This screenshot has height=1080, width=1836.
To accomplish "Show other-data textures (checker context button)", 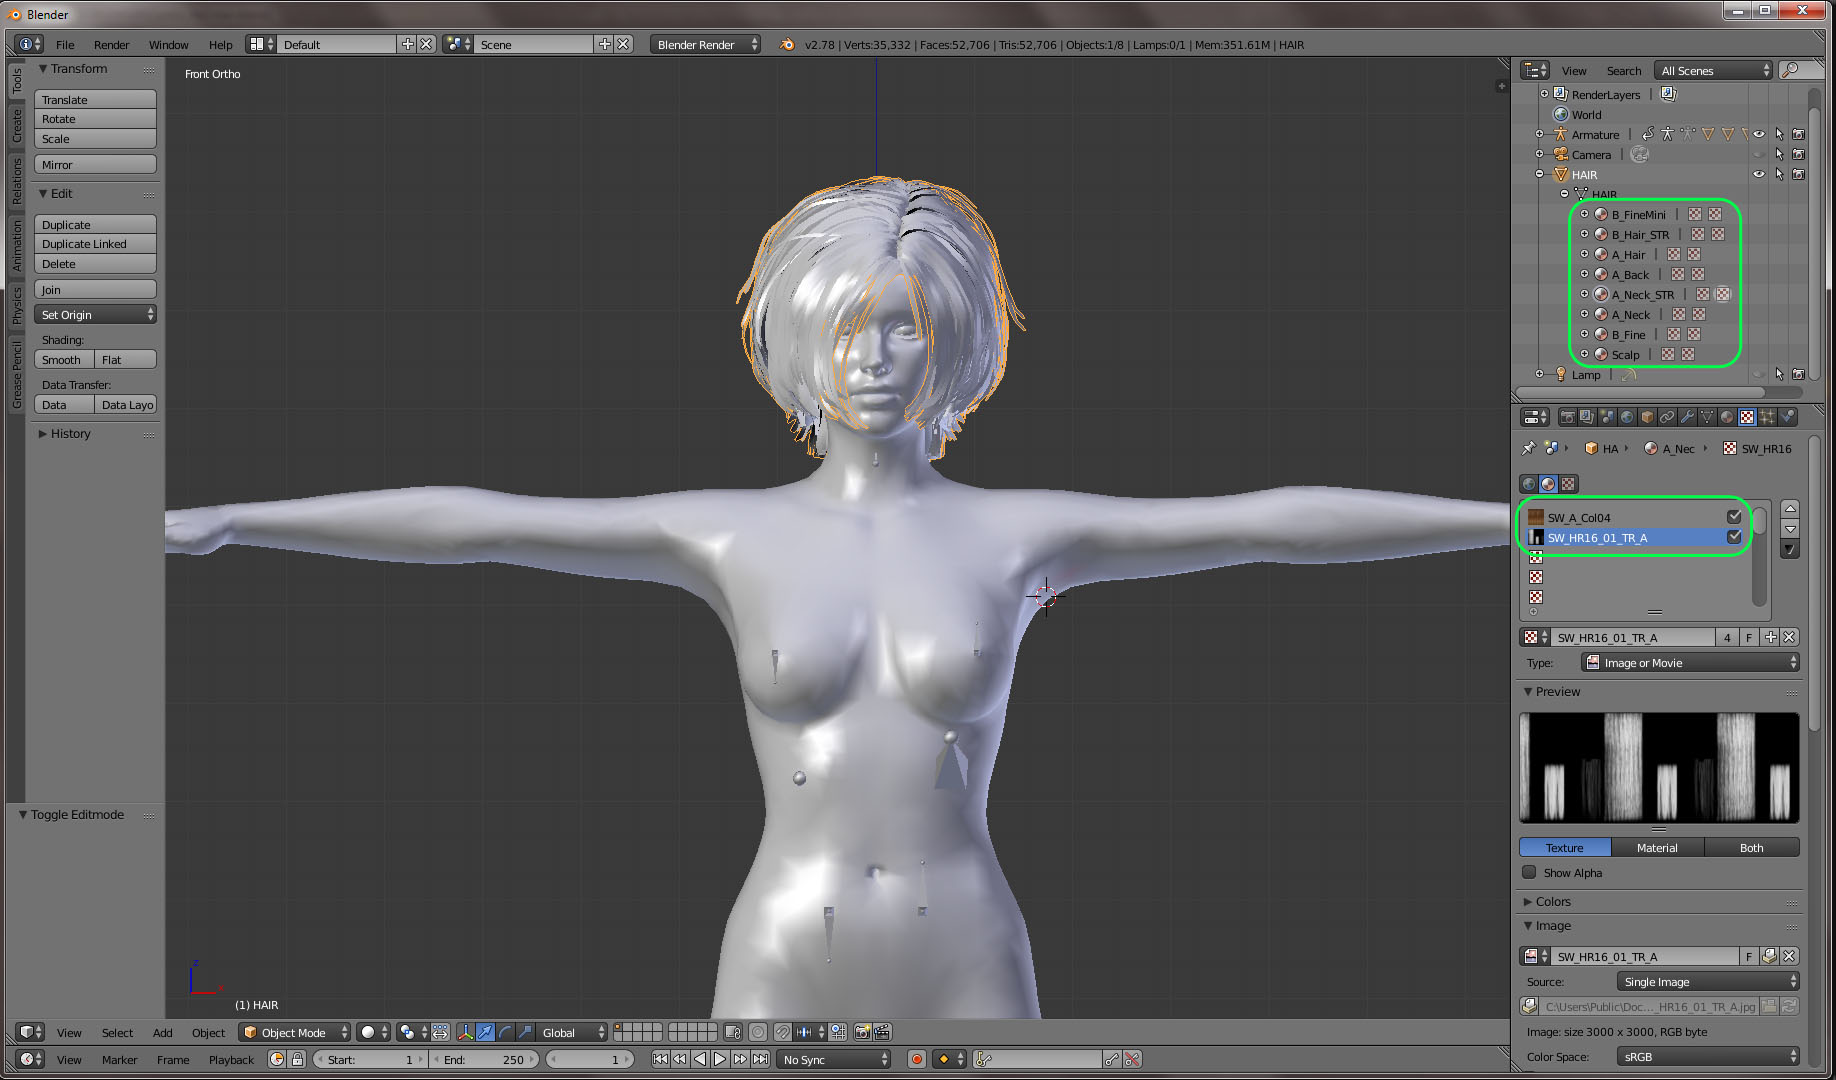I will coord(1568,484).
